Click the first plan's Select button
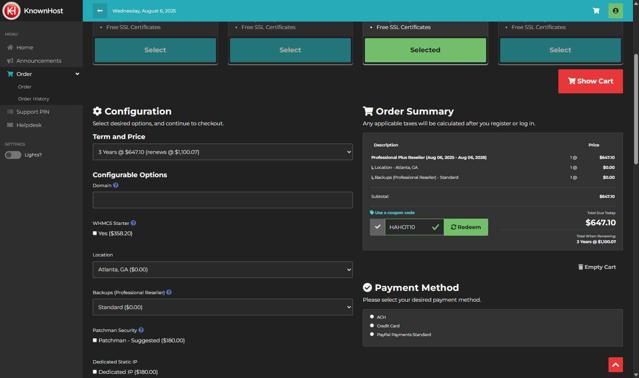Viewport: 639px width, 378px height. [155, 50]
